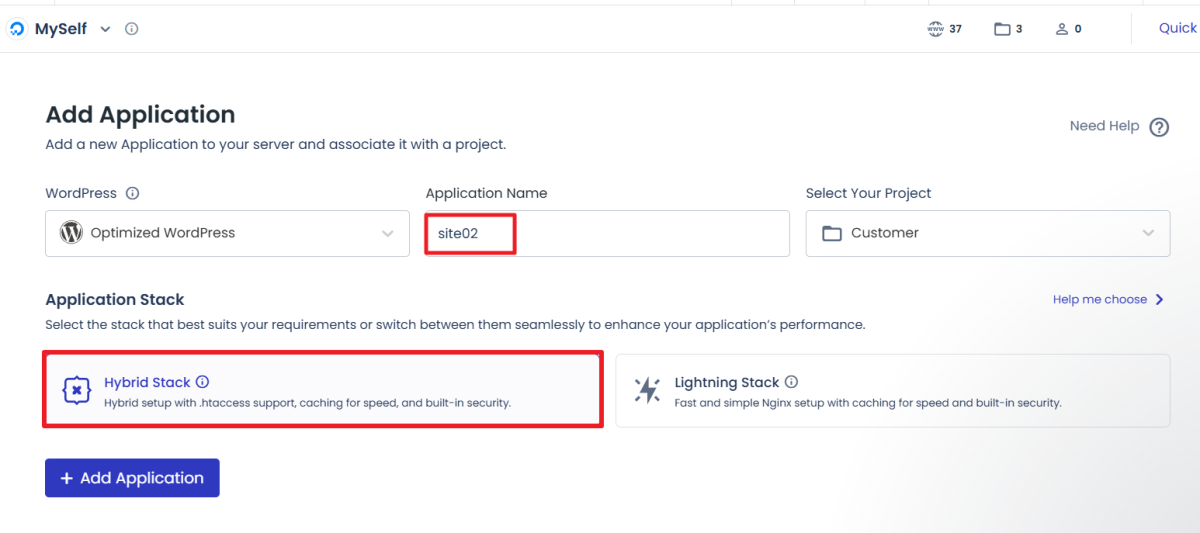Click the Add Application button
This screenshot has width=1200, height=533.
(x=132, y=478)
